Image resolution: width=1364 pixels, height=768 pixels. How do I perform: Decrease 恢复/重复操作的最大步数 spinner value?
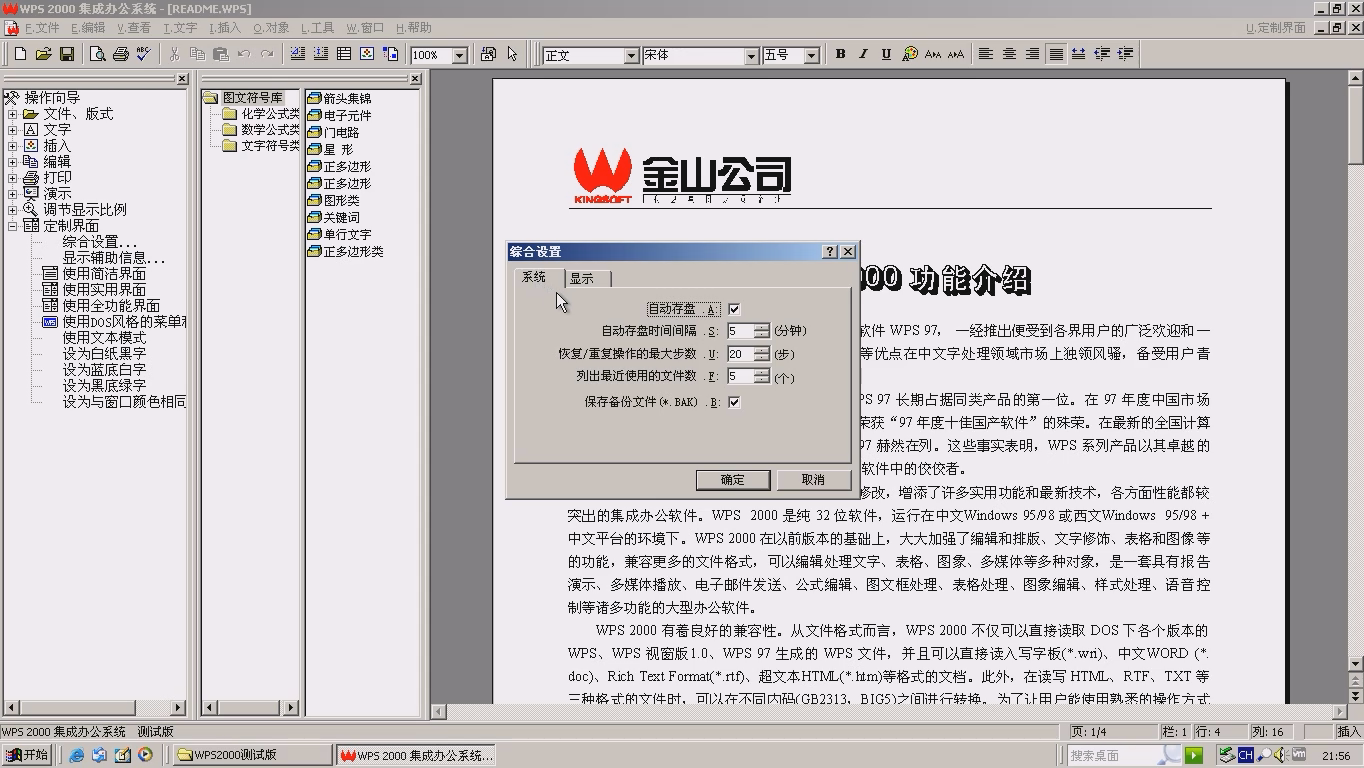click(x=762, y=358)
